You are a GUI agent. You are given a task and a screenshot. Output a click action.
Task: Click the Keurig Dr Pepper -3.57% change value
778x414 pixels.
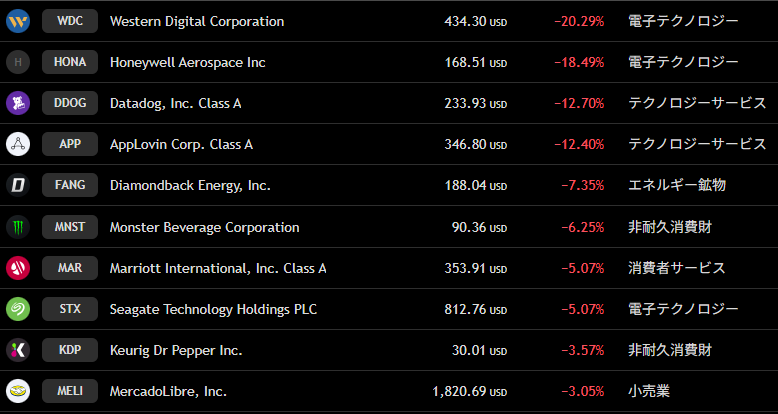point(583,350)
